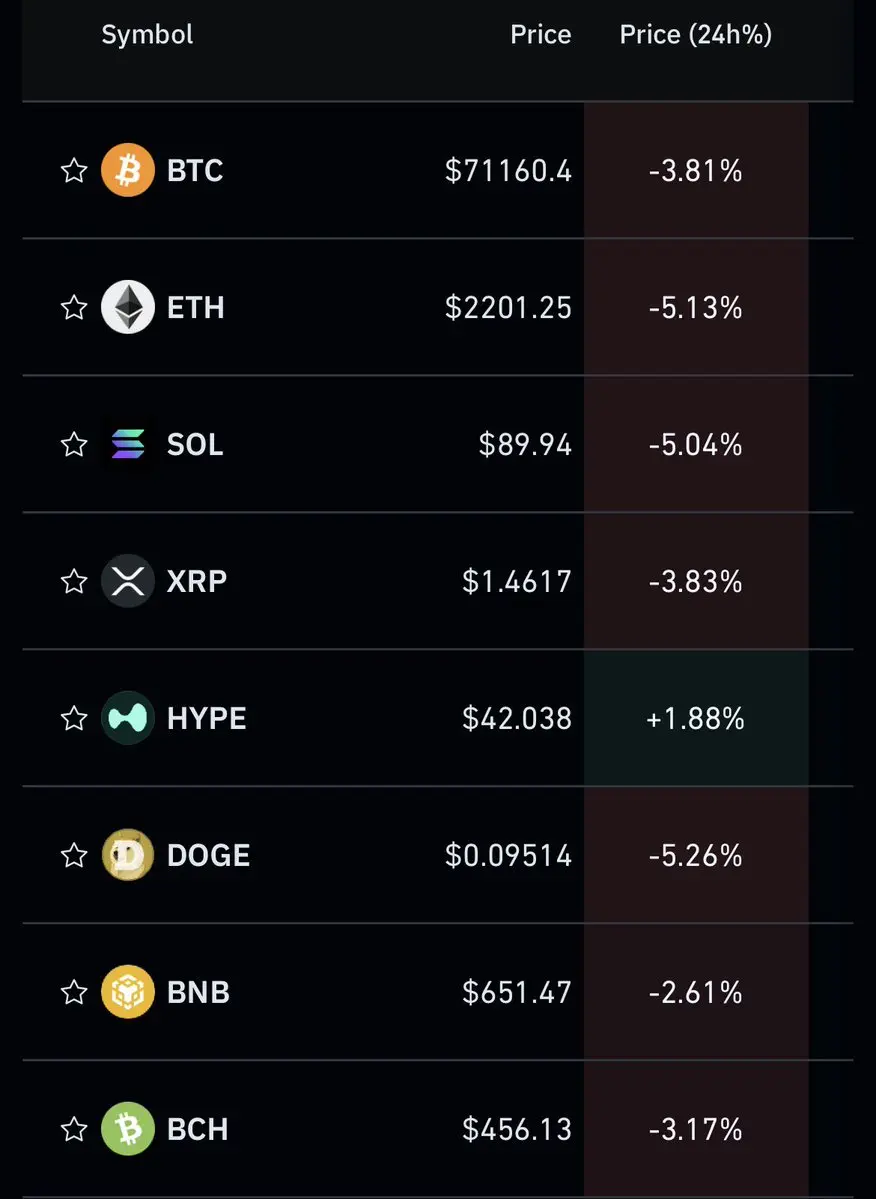The width and height of the screenshot is (876, 1199).
Task: Click the BNB coin icon
Action: (x=128, y=992)
